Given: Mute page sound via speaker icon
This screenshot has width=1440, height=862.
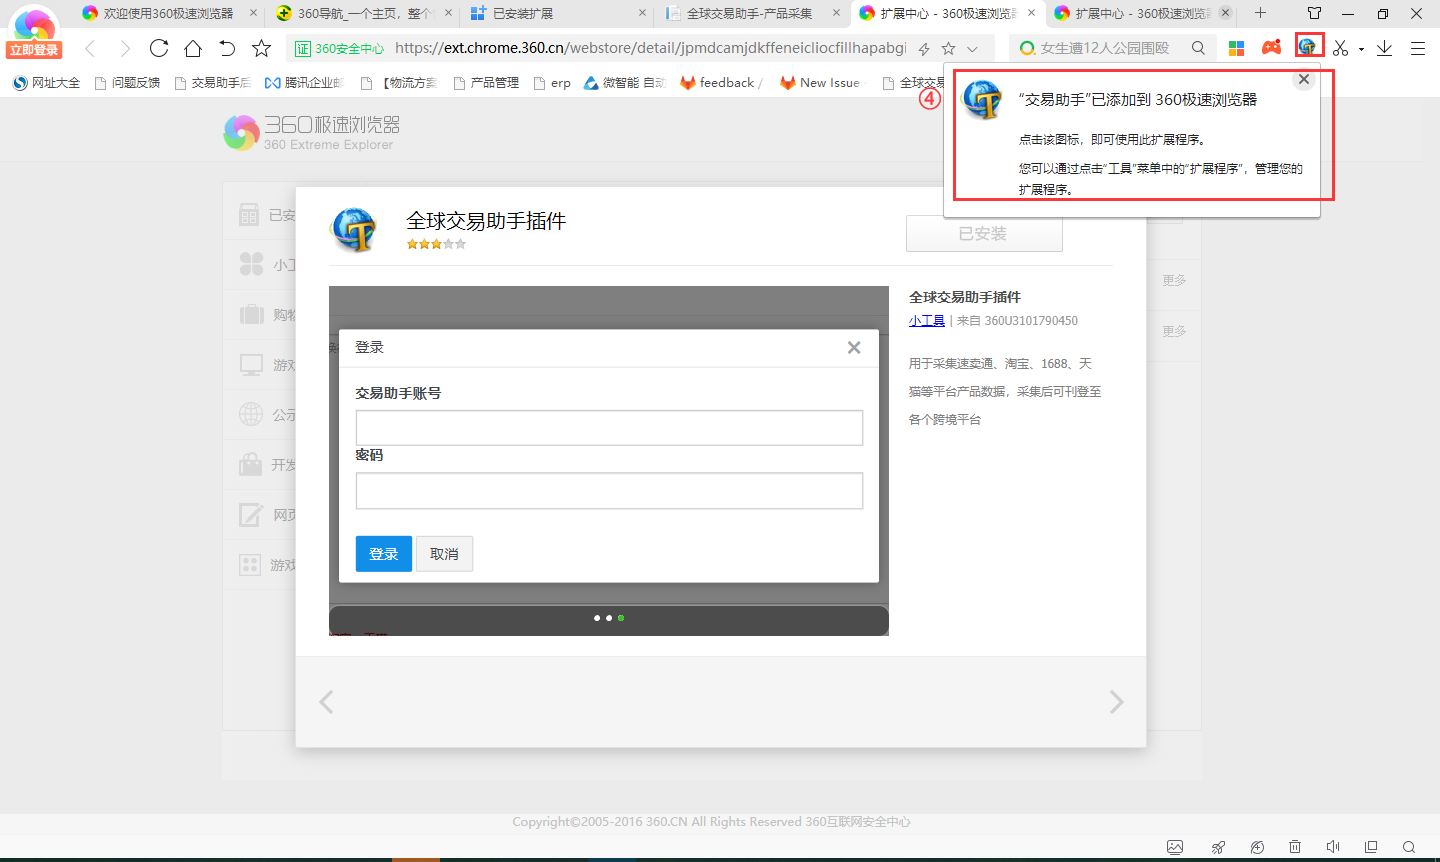Looking at the screenshot, I should point(1333,847).
